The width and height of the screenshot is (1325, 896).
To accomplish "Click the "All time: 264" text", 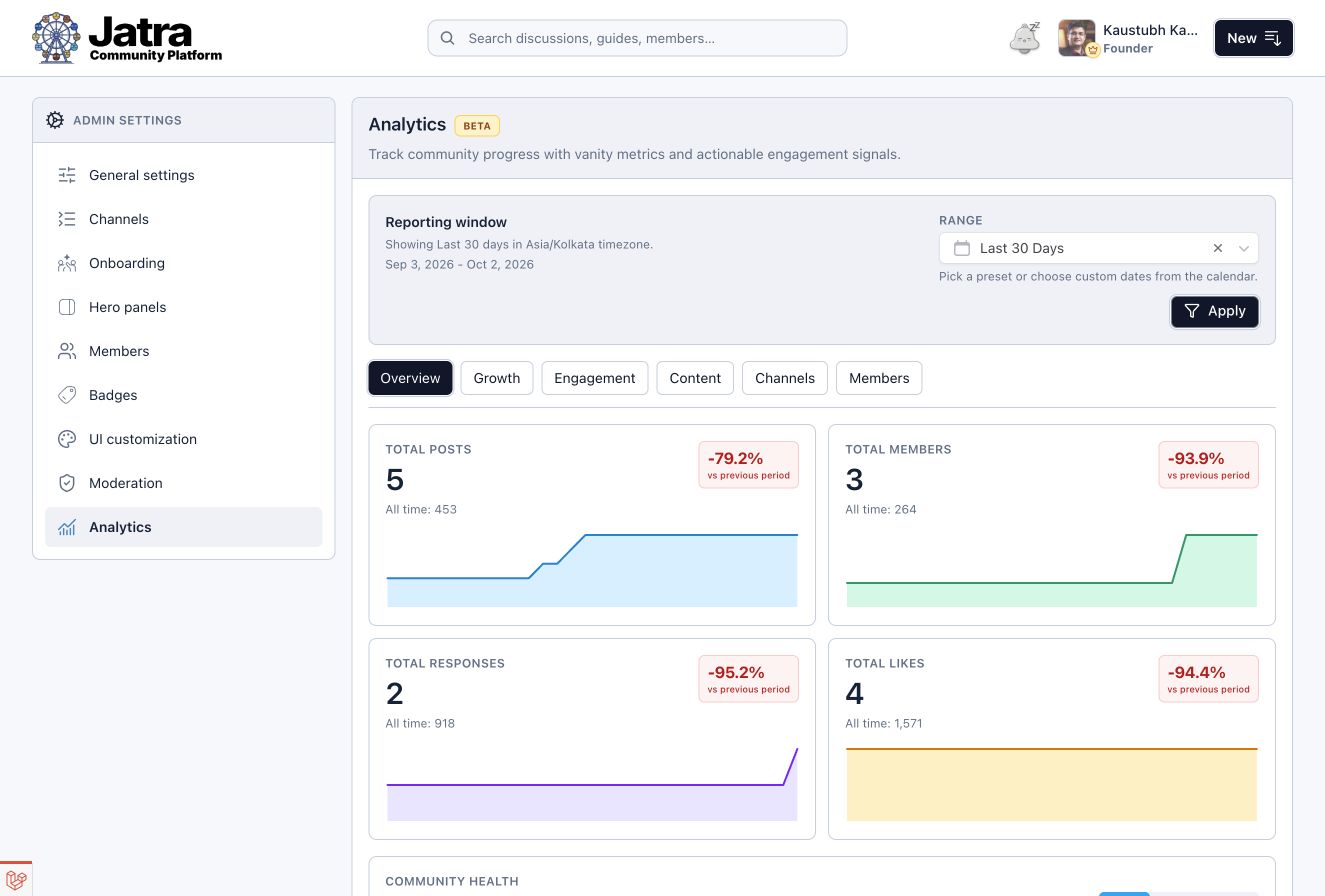I will click(x=881, y=509).
